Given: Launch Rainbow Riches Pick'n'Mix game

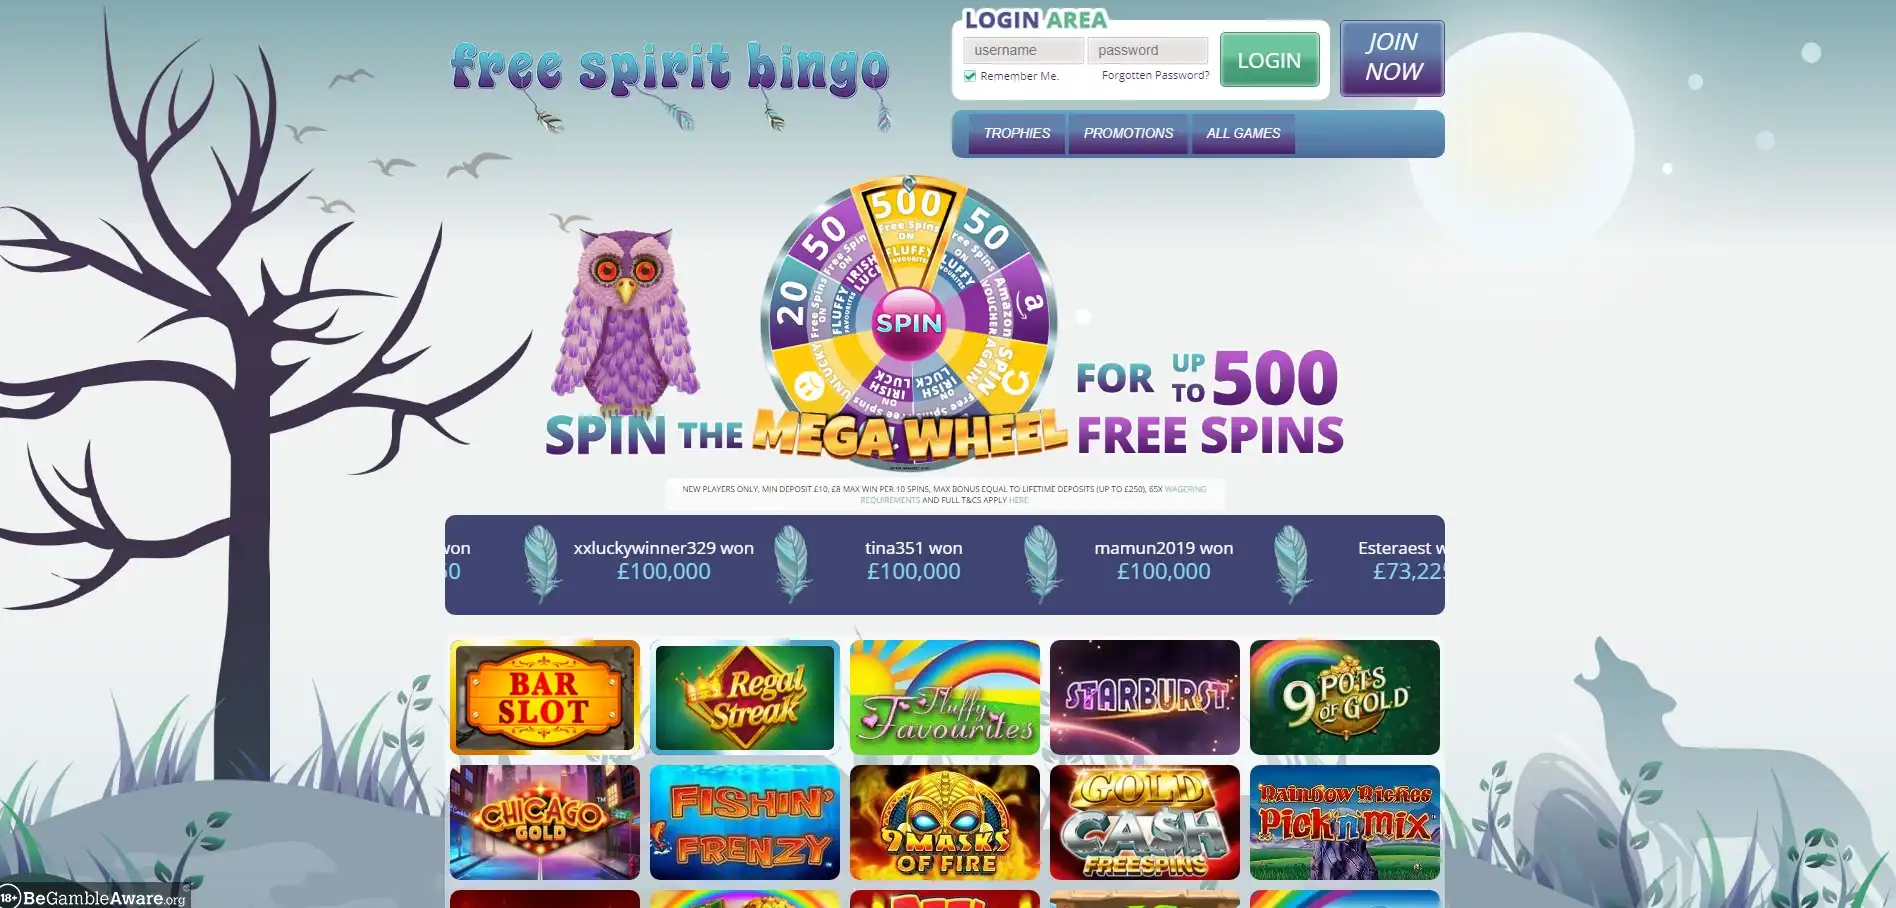Looking at the screenshot, I should [x=1344, y=822].
